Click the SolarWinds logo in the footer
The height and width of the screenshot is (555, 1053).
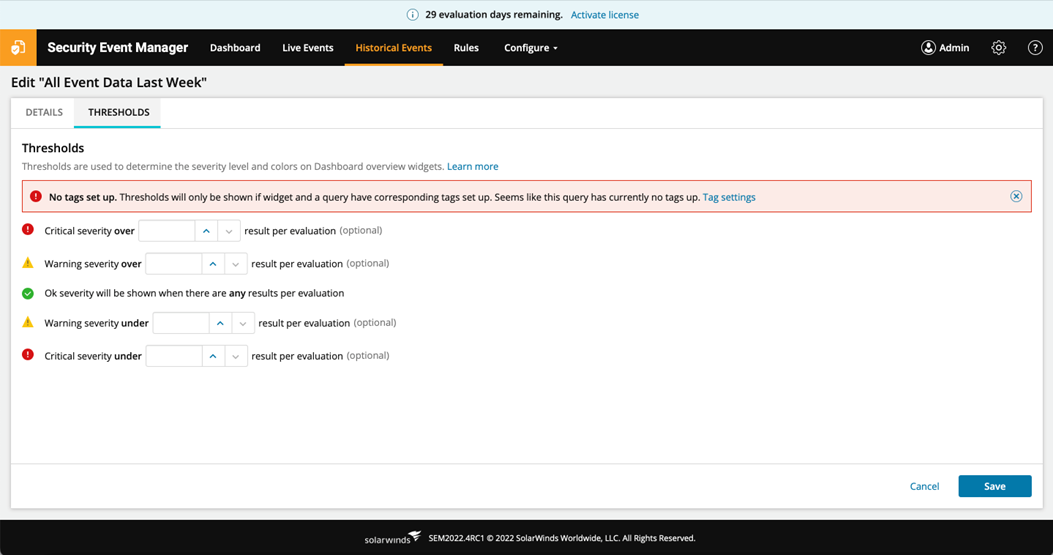click(x=392, y=538)
